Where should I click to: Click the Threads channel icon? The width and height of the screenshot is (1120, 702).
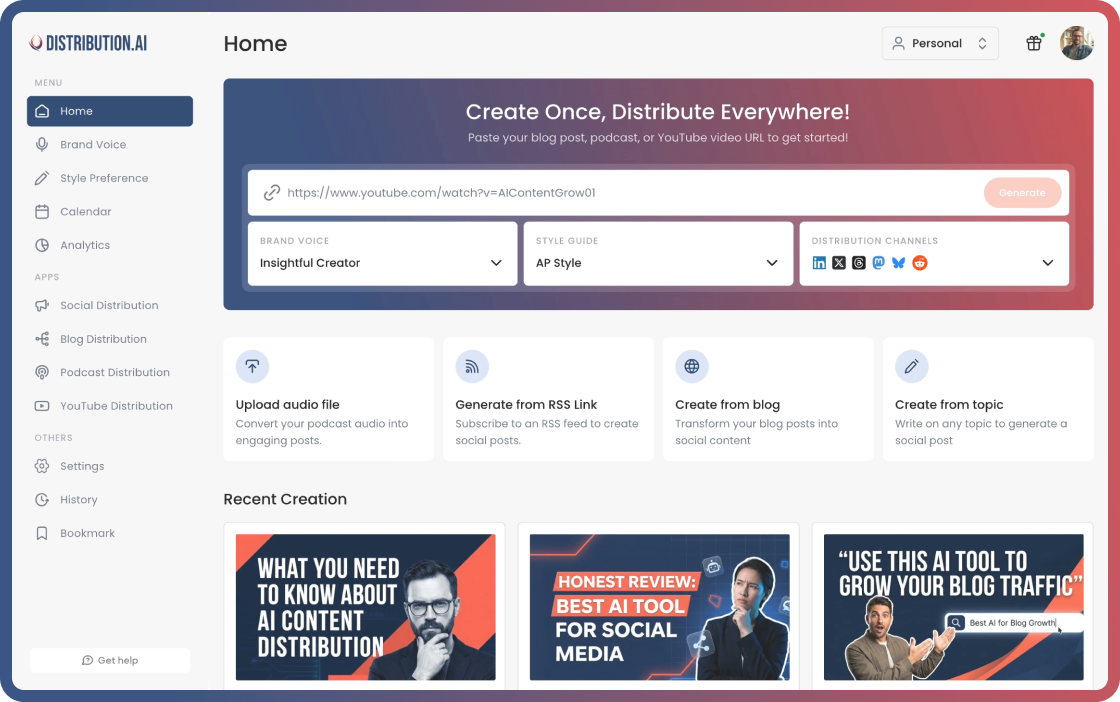click(x=859, y=263)
